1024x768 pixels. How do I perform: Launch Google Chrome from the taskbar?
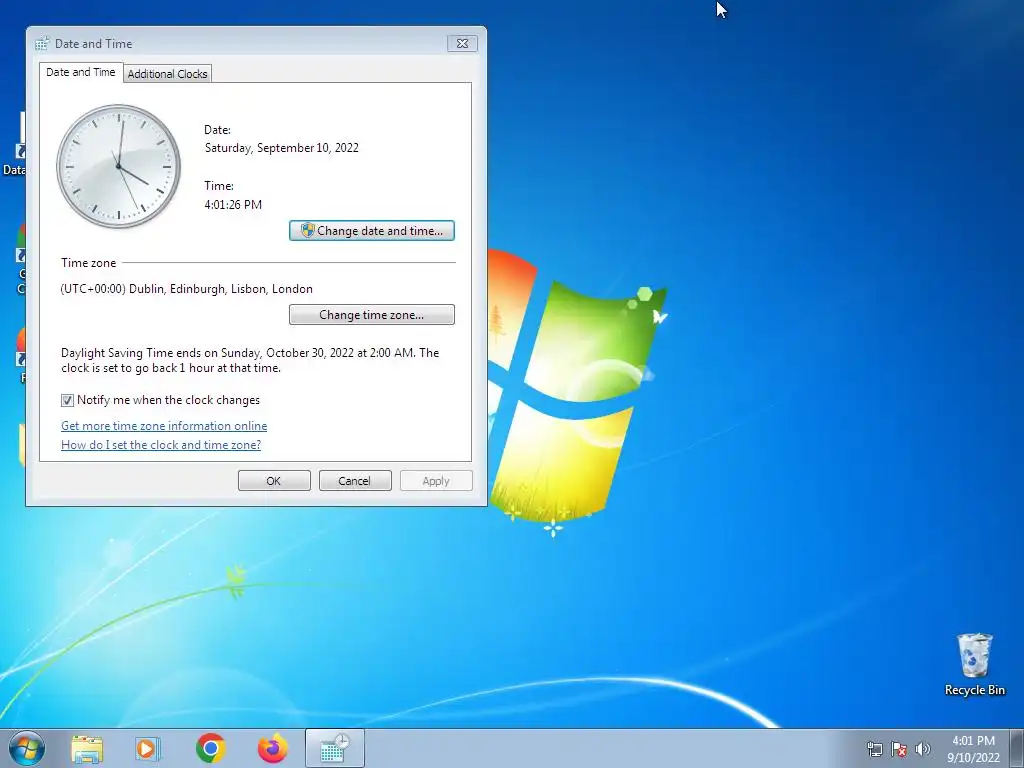[x=210, y=748]
